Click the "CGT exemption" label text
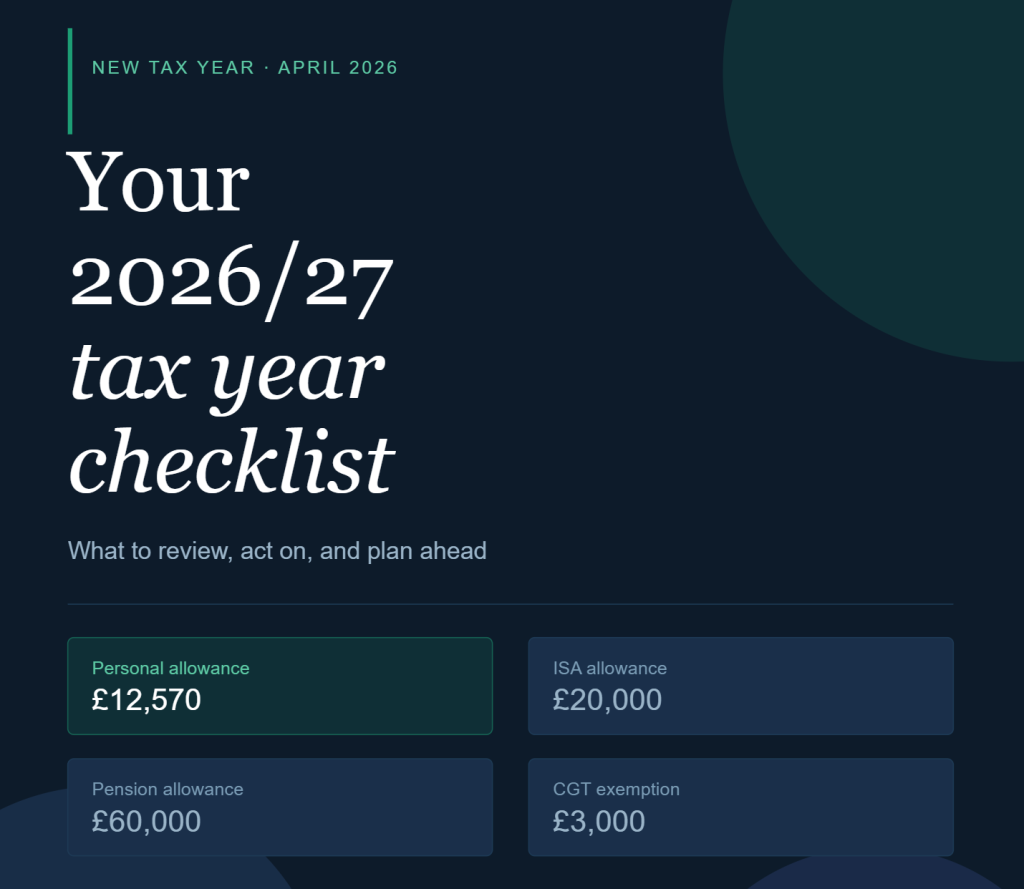This screenshot has width=1024, height=889. point(616,789)
